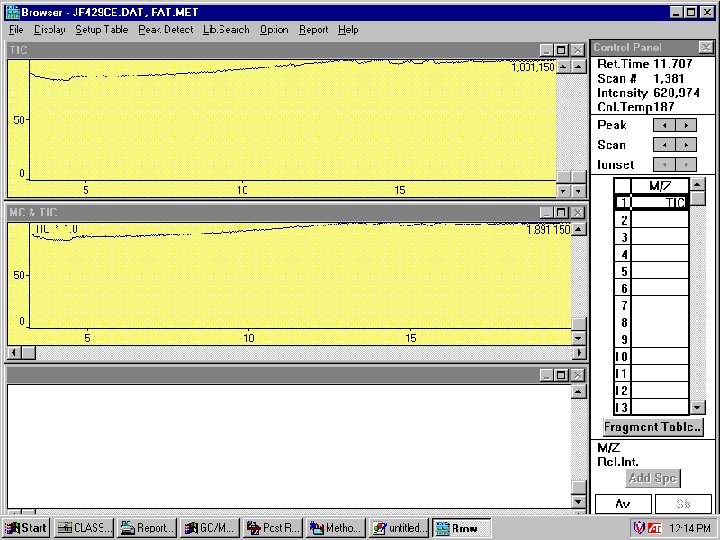Click the Add Spc button
Viewport: 720px width, 540px height.
(x=652, y=478)
